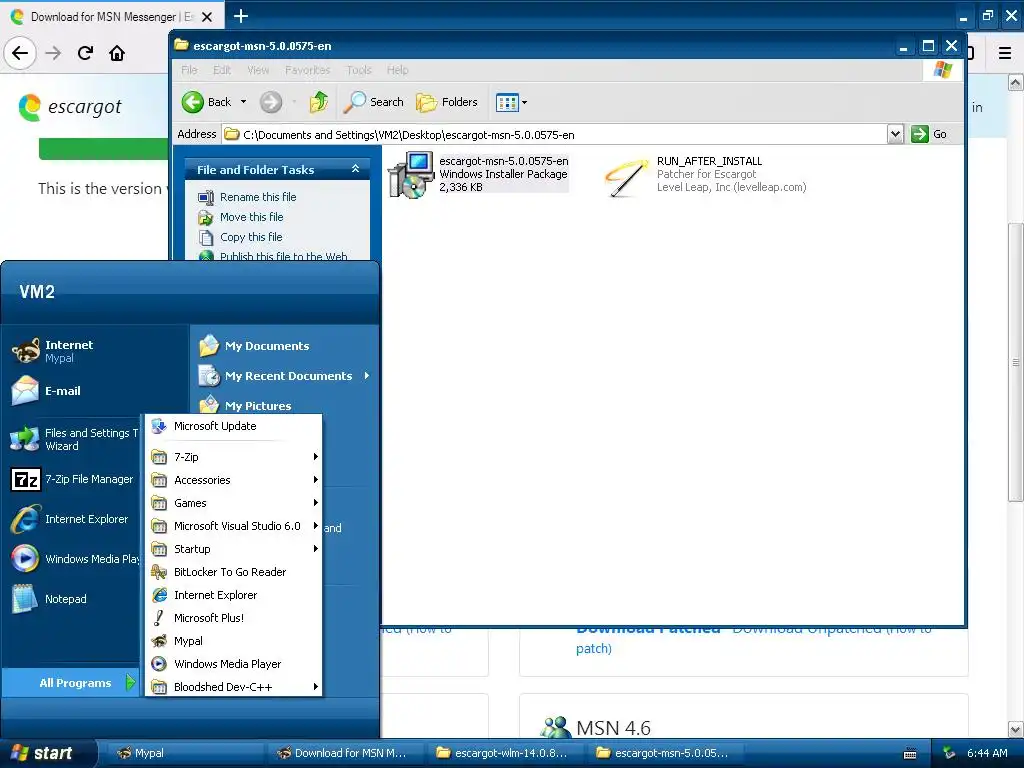The image size is (1024, 768).
Task: Open Internet Explorer in All Programs list
Action: coord(233,595)
